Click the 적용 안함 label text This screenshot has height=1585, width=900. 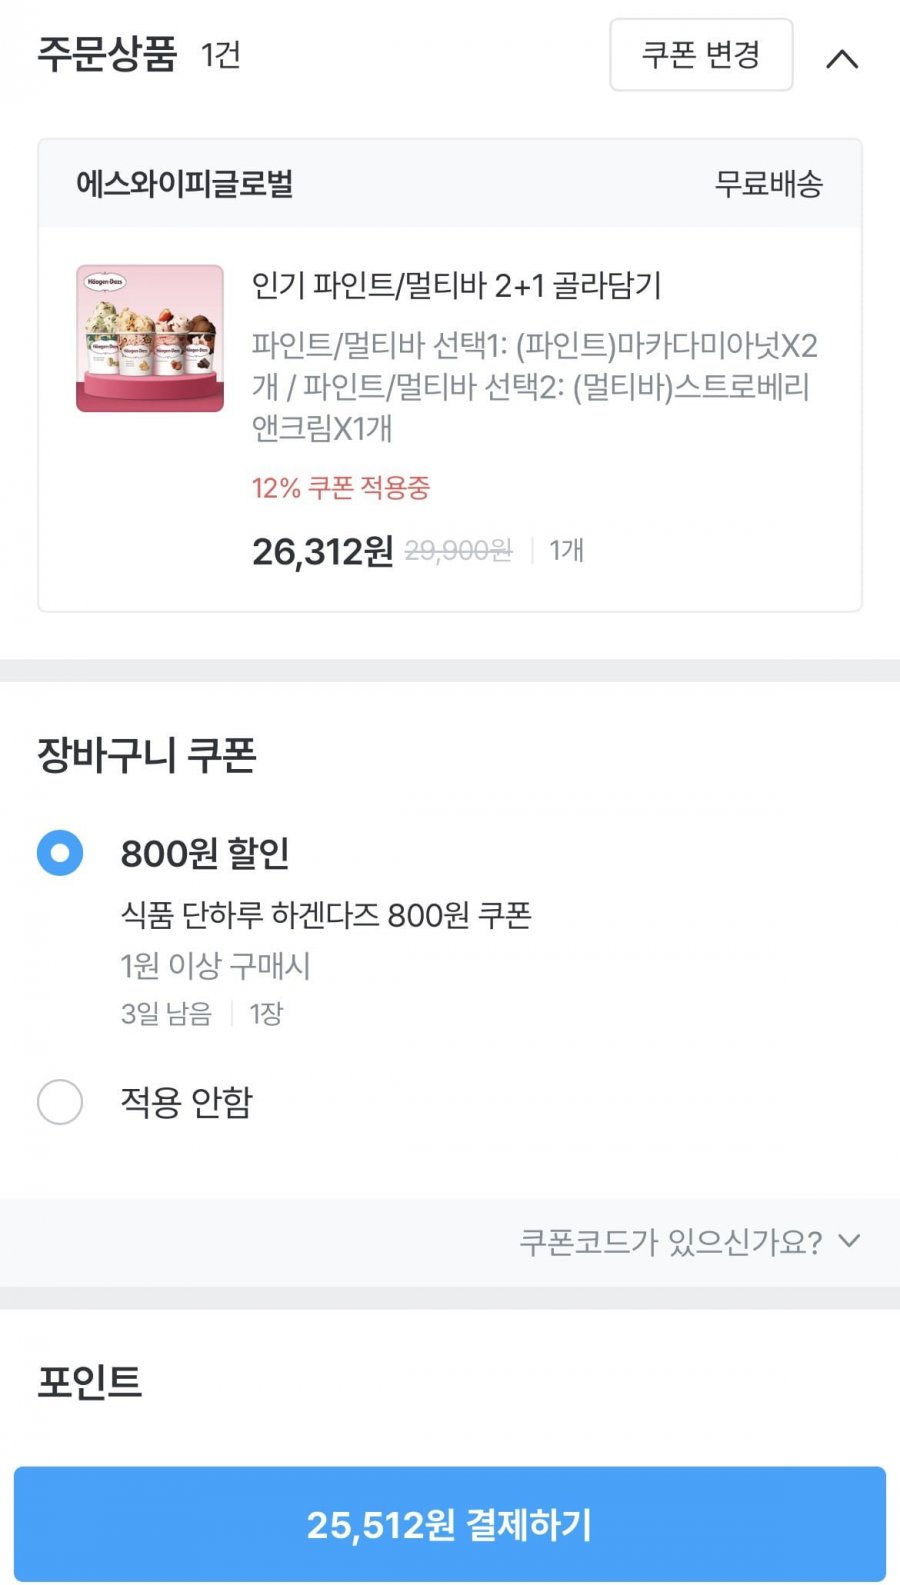click(187, 1102)
